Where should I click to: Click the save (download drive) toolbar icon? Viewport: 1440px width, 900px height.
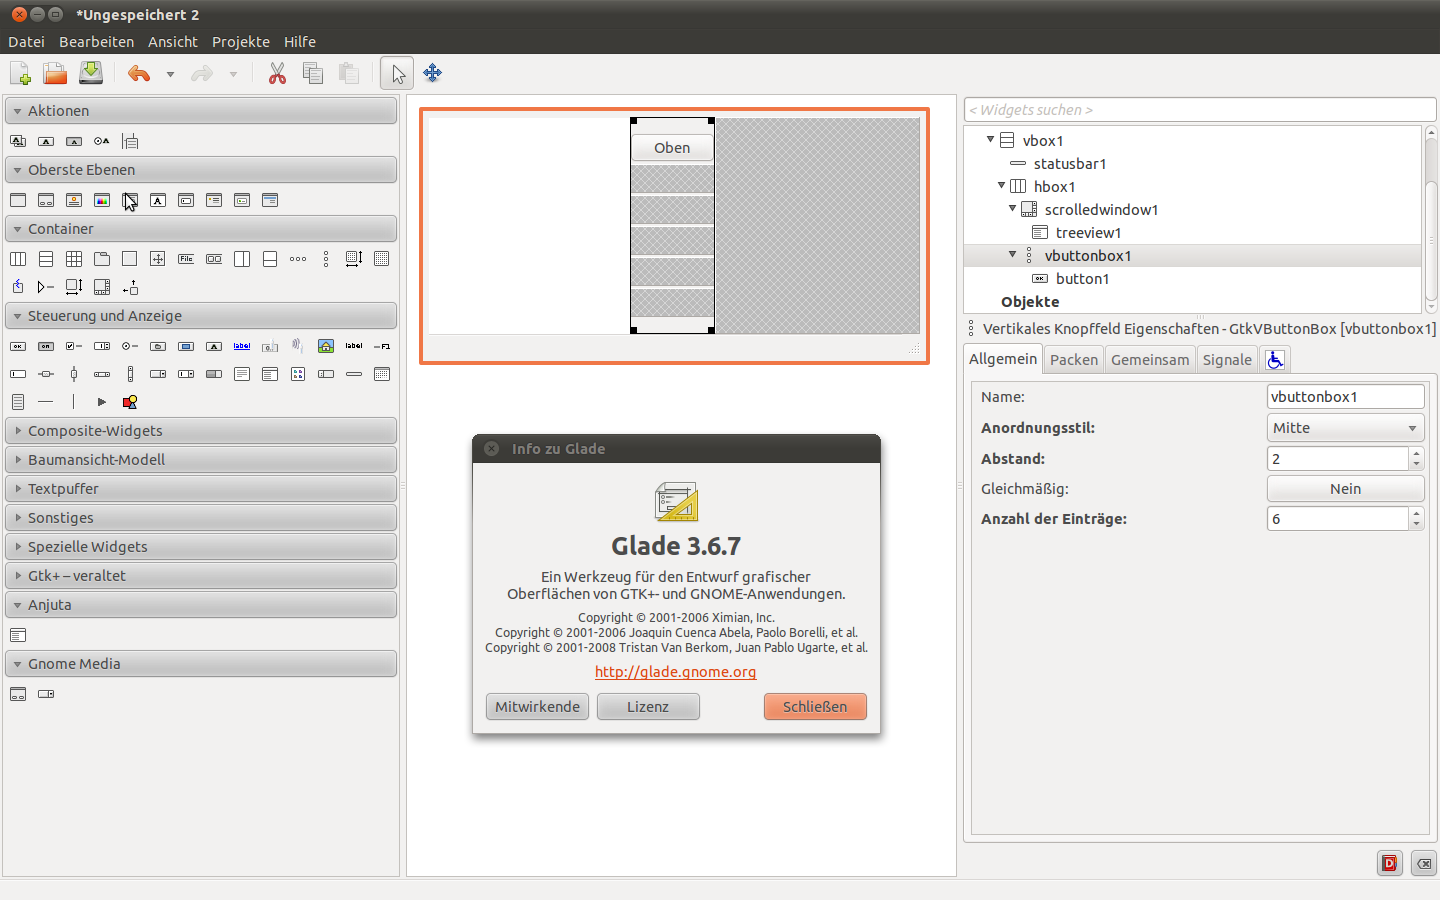91,73
